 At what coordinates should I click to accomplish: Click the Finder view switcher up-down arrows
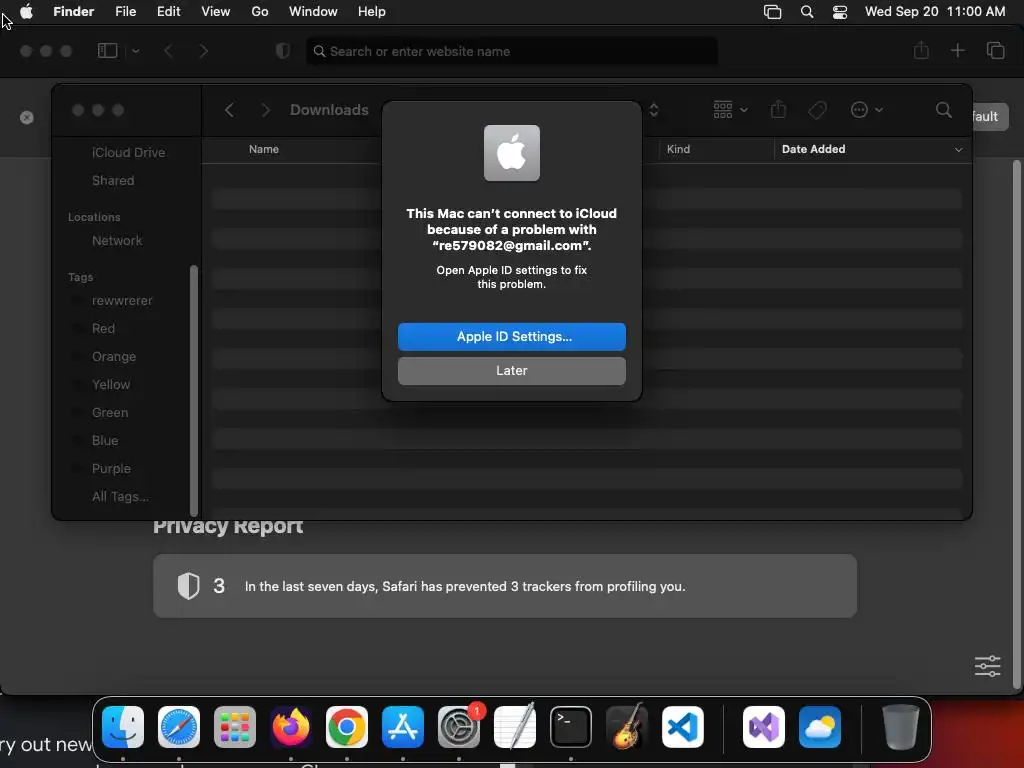click(x=654, y=110)
